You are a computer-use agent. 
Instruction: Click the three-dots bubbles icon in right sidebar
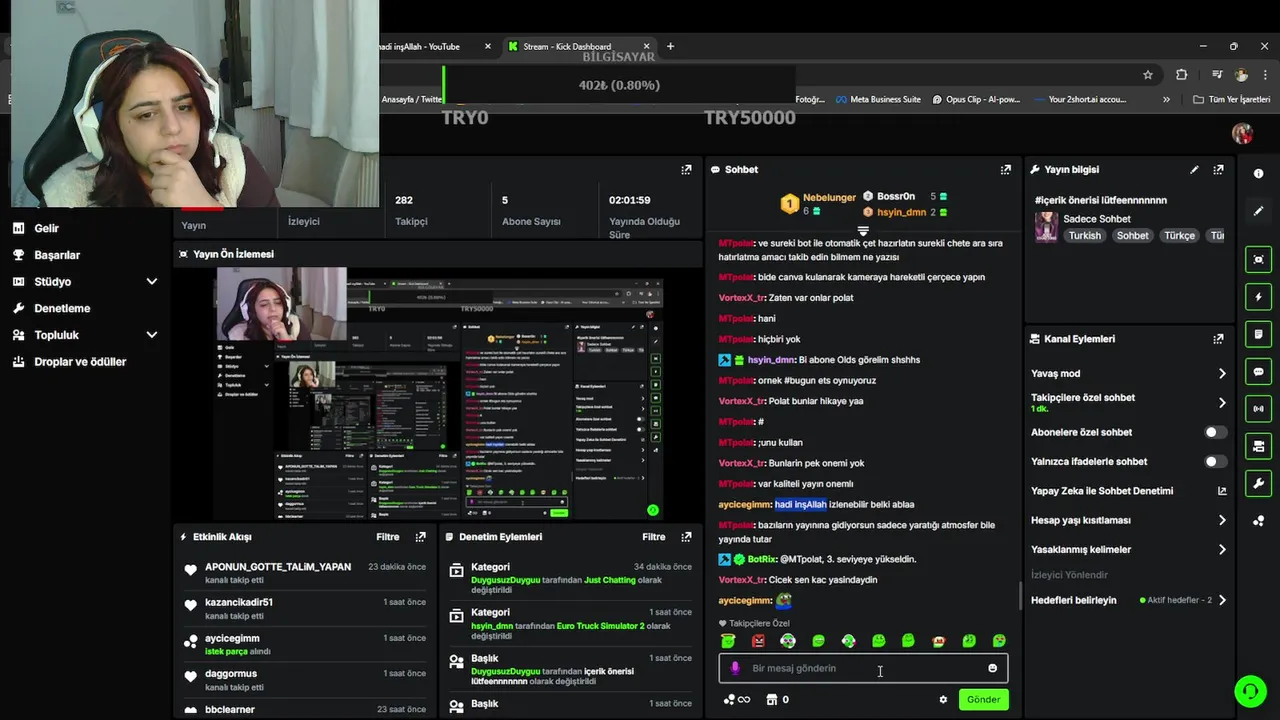pyautogui.click(x=1258, y=520)
